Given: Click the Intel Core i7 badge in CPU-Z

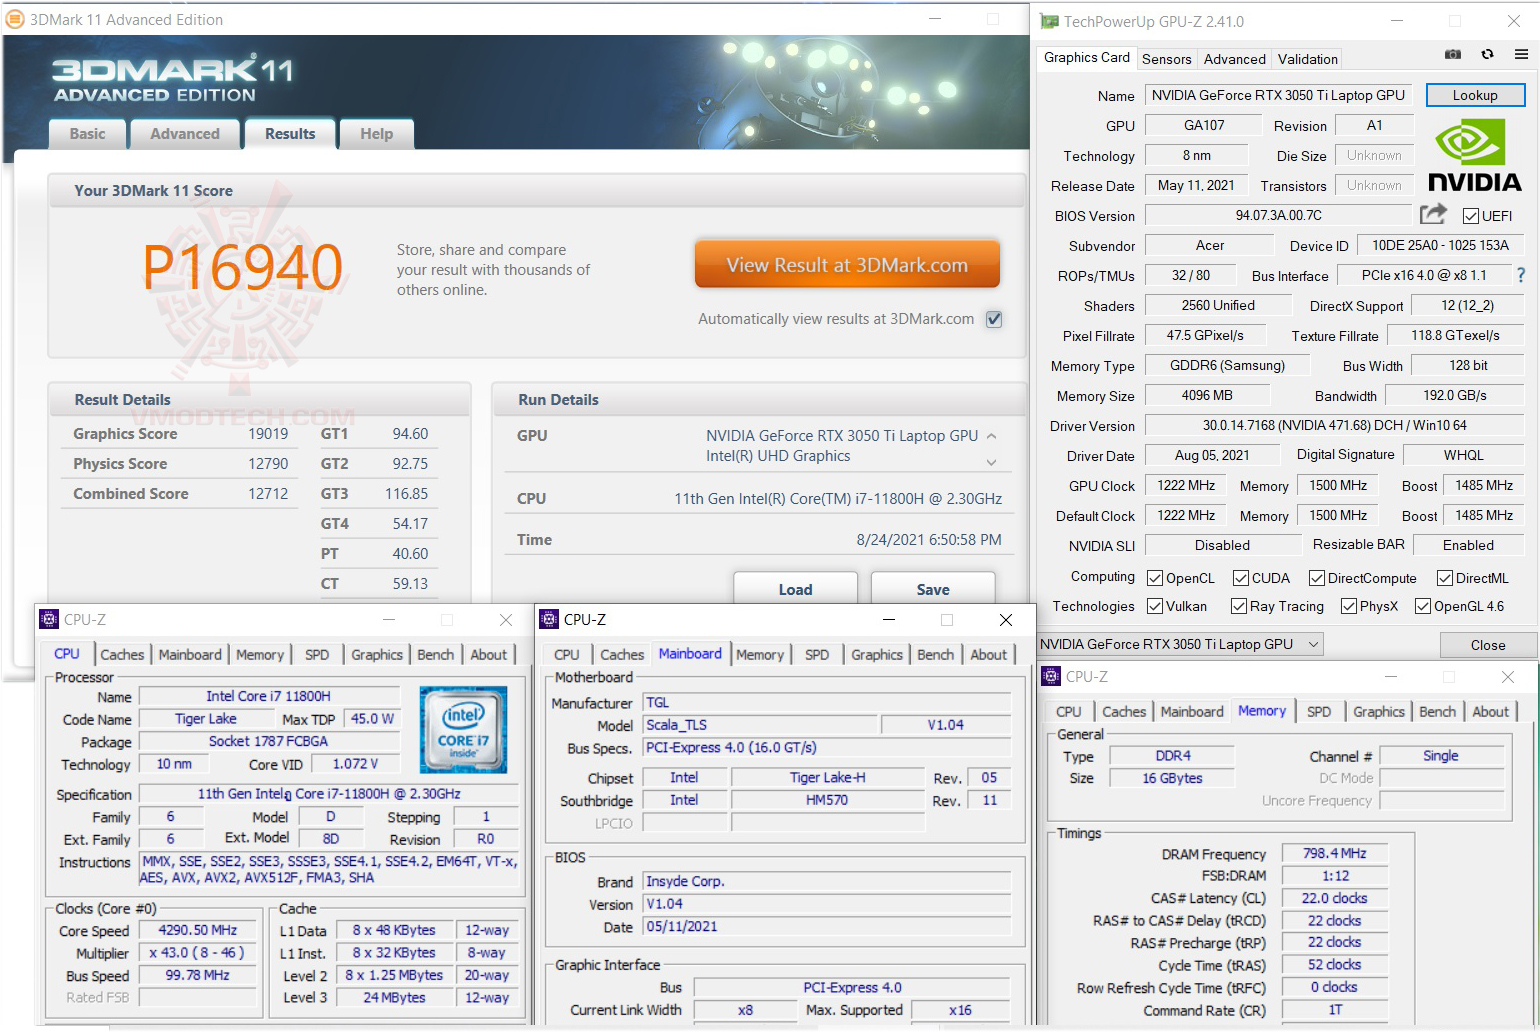Looking at the screenshot, I should [x=463, y=729].
